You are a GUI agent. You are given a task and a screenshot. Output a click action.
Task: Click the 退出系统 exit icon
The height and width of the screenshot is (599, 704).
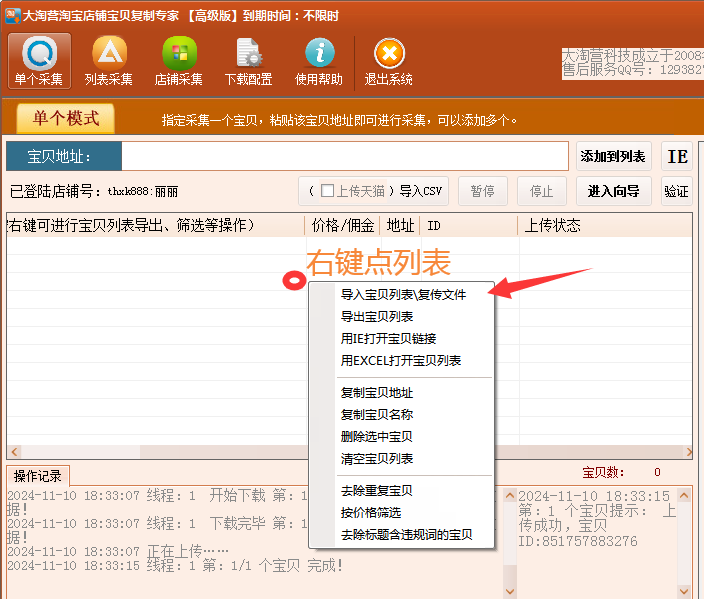pos(389,61)
